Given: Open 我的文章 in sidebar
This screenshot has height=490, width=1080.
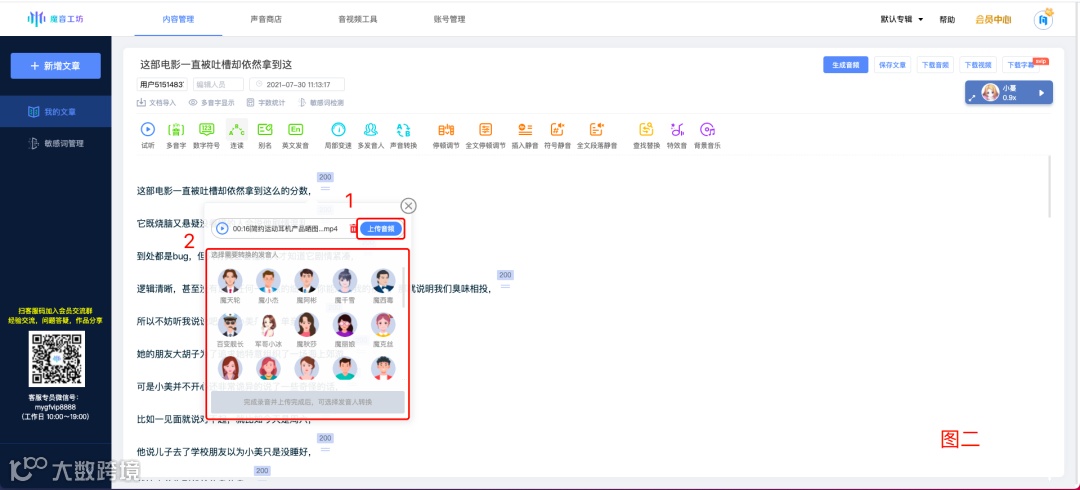Looking at the screenshot, I should click(55, 112).
